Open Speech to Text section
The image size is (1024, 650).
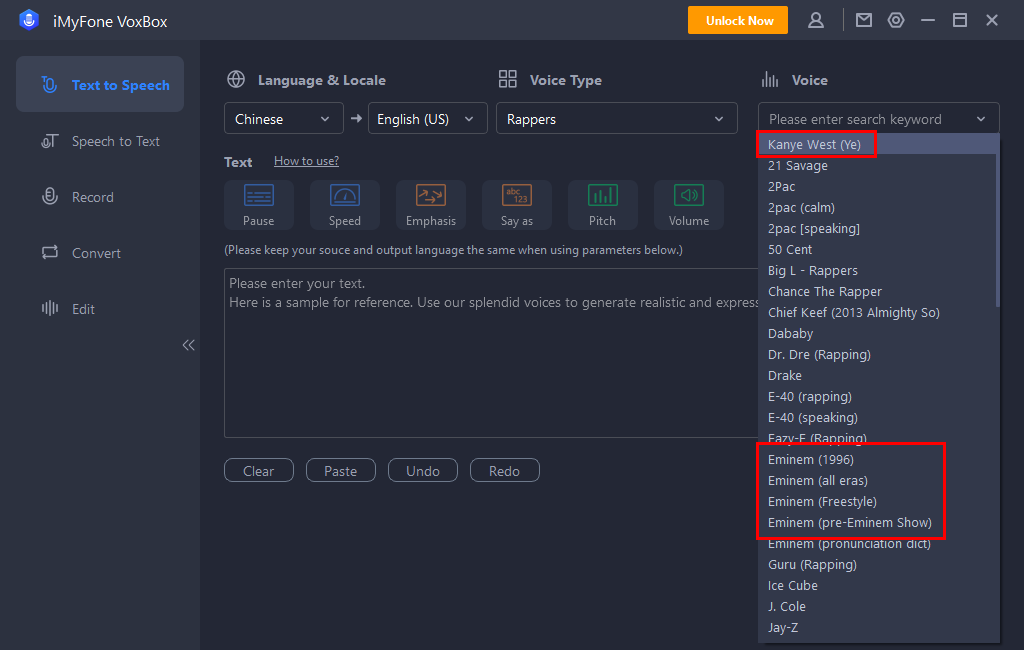[x=100, y=141]
